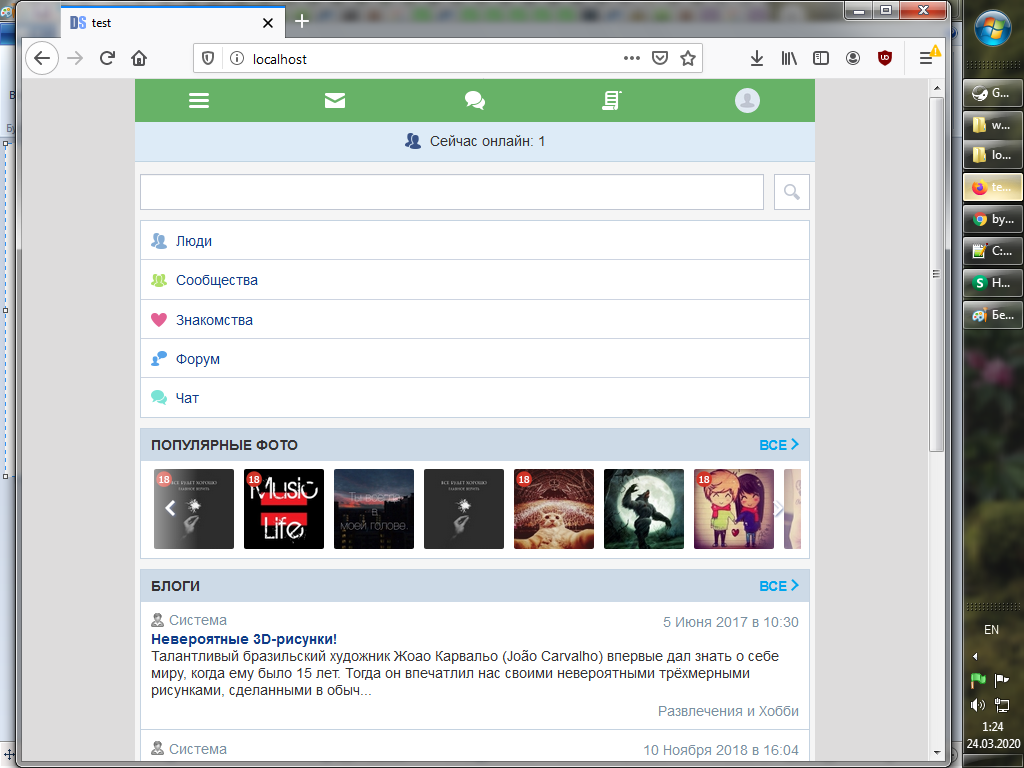Click into the site search text field

451,192
